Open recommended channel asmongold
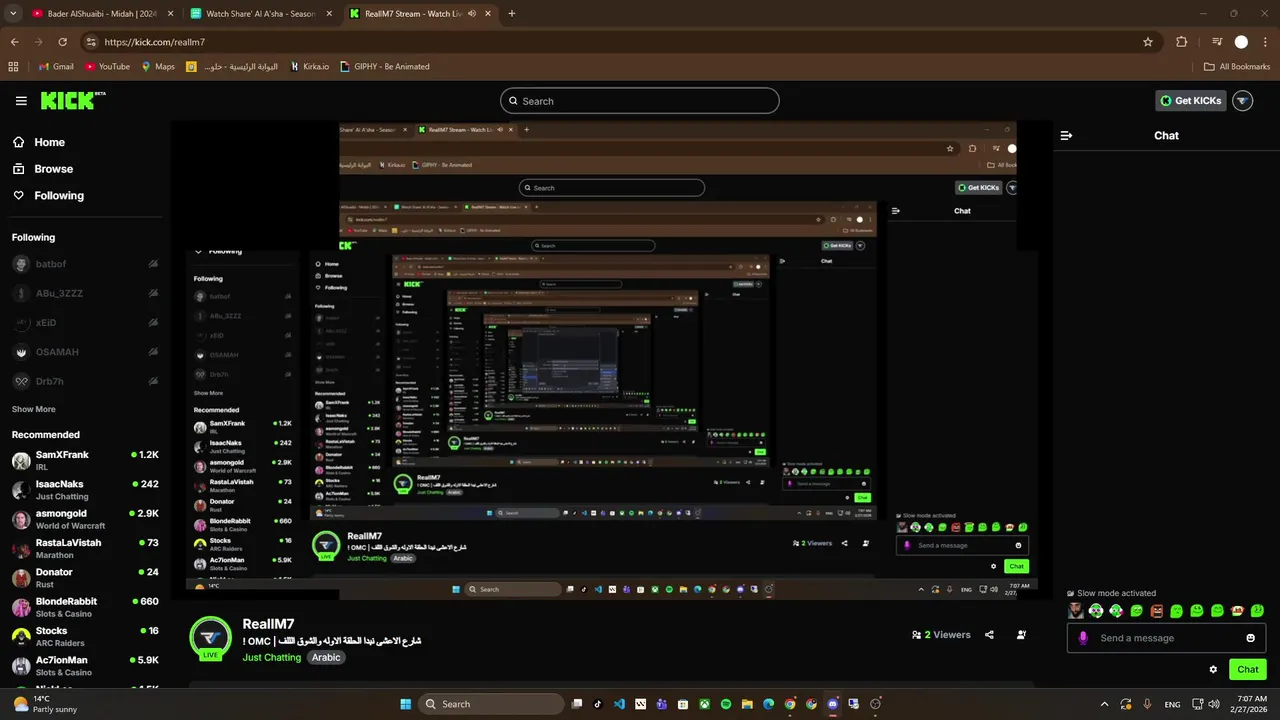The image size is (1280, 720). (85, 519)
